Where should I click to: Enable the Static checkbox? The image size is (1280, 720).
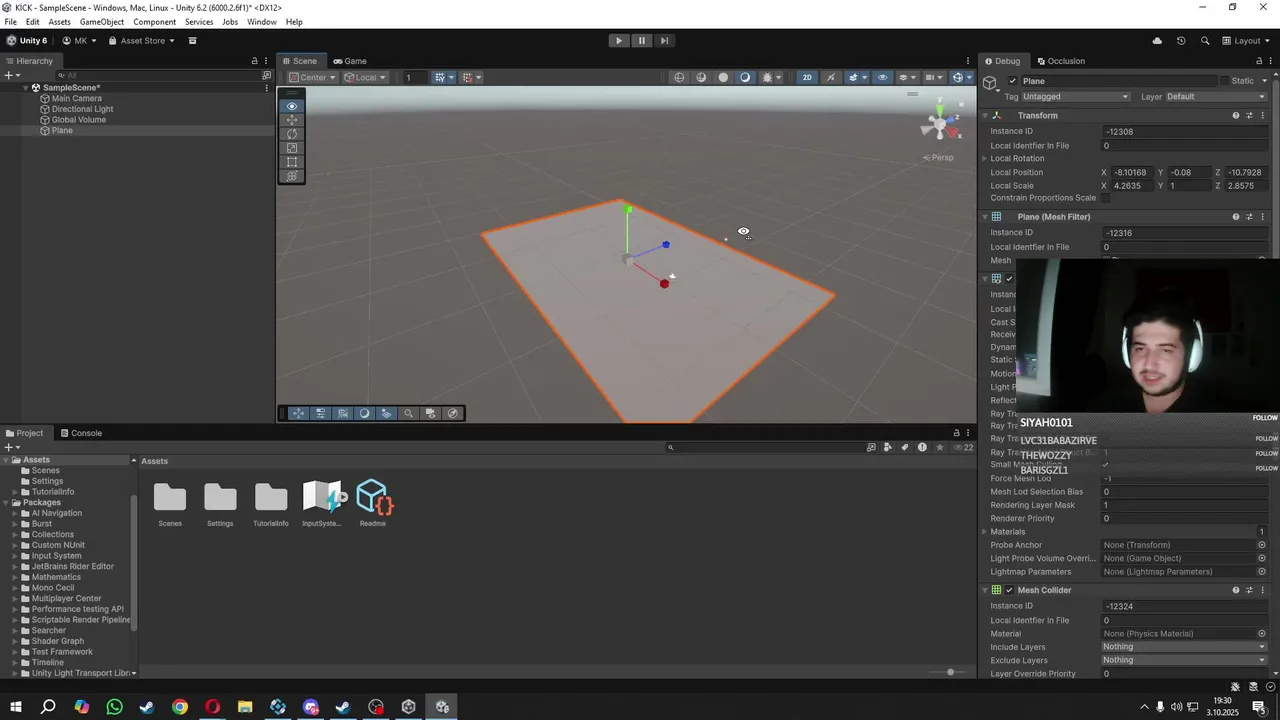coord(1223,81)
